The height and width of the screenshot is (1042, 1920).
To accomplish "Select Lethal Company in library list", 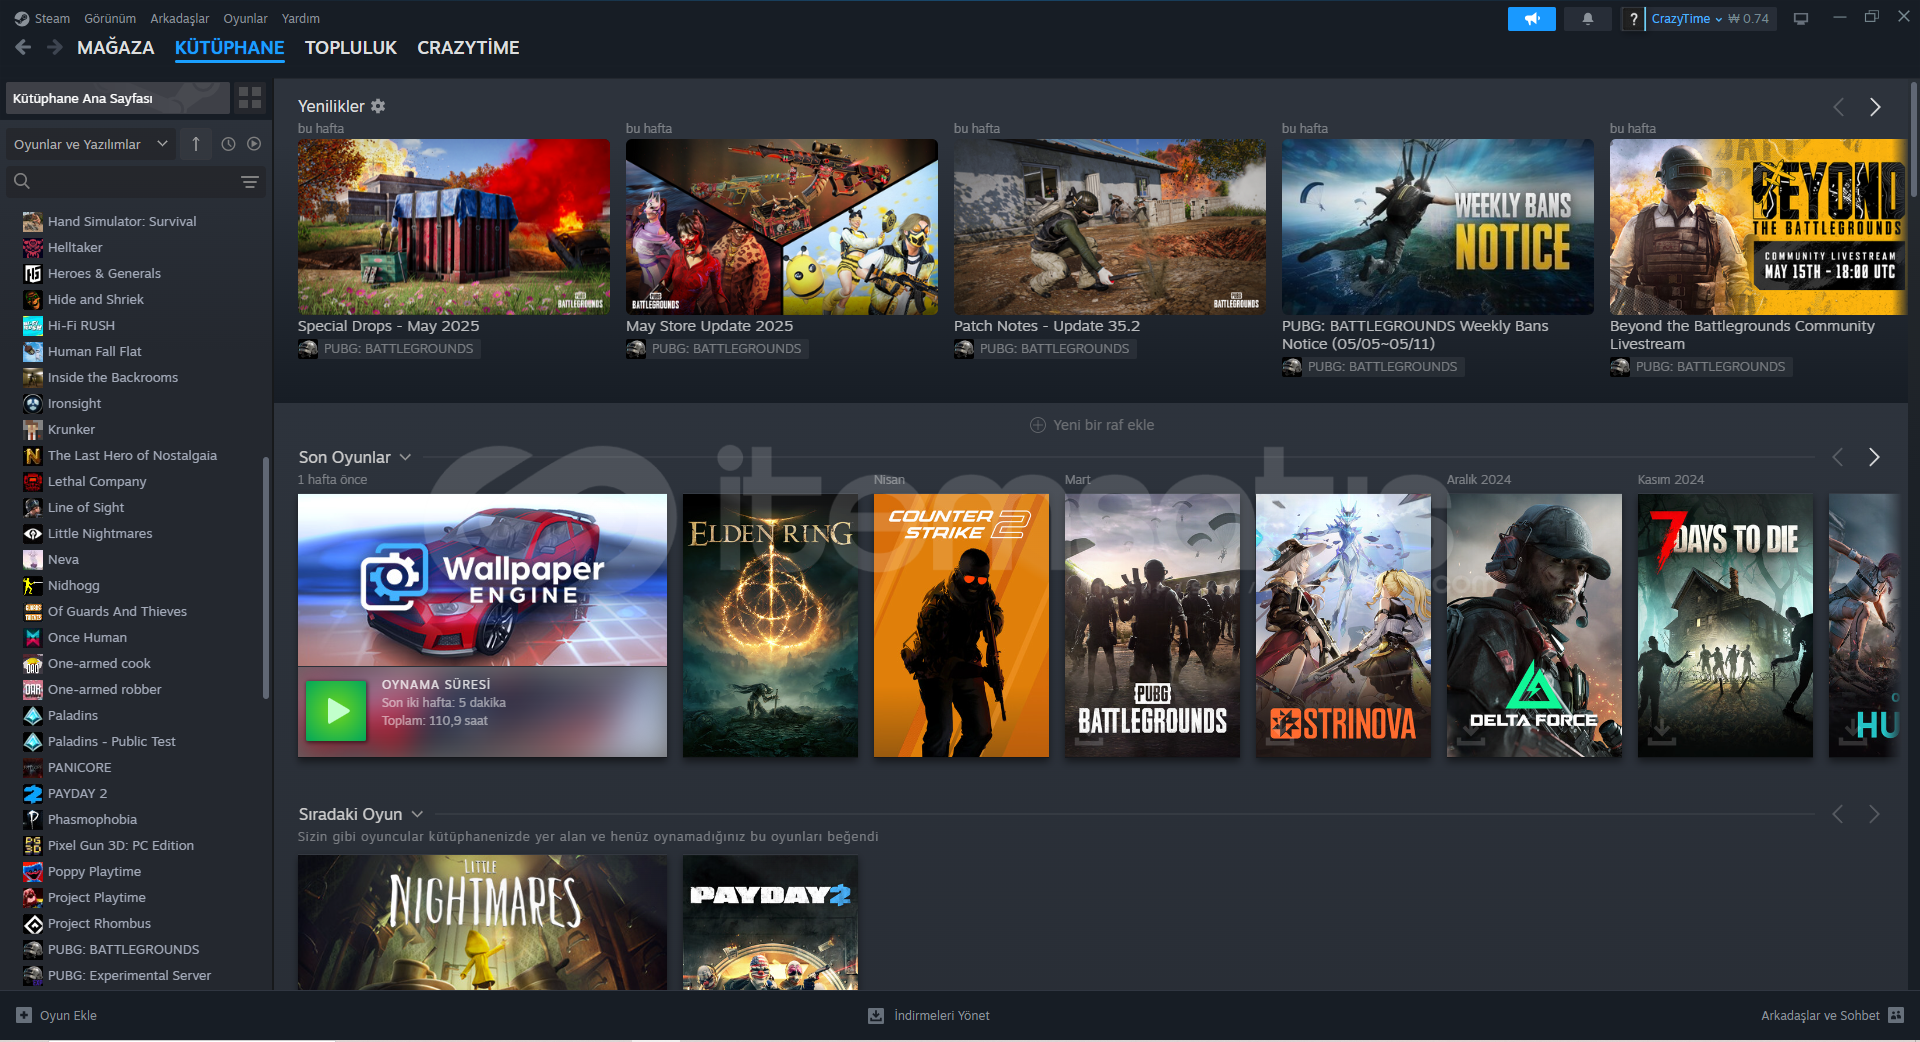I will [97, 481].
